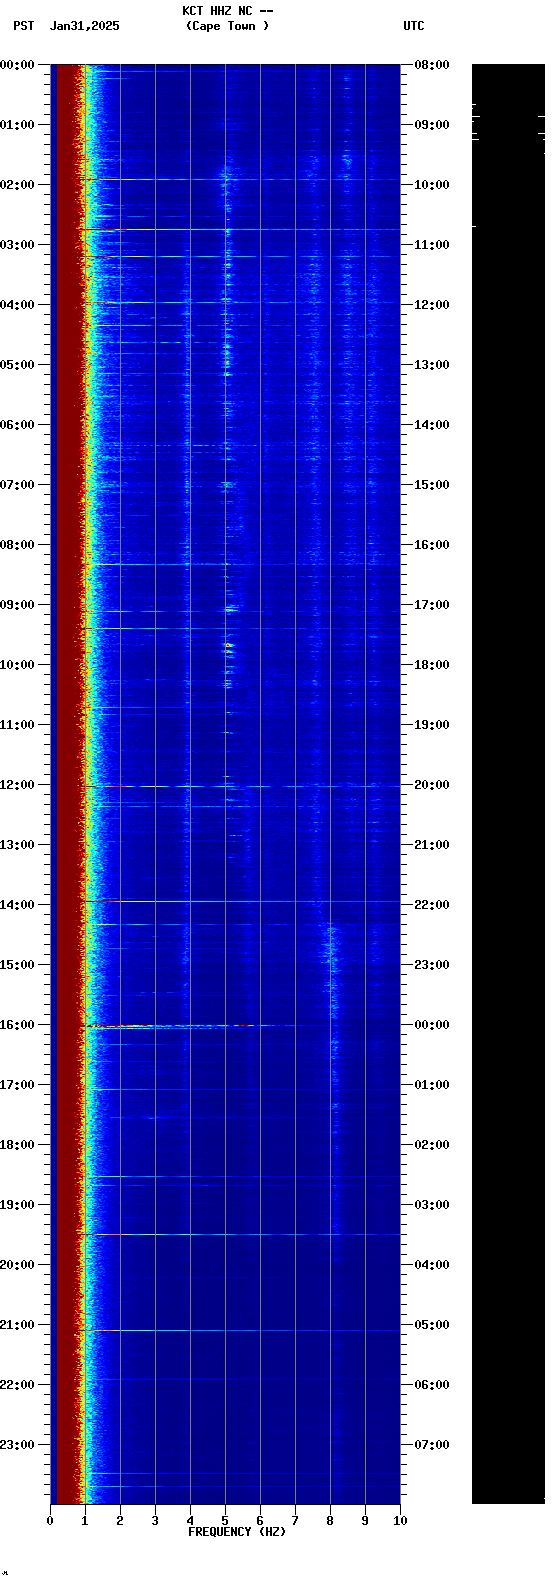Click the PST '19:00' time label
Image resolution: width=552 pixels, height=1584 pixels.
click(18, 1205)
